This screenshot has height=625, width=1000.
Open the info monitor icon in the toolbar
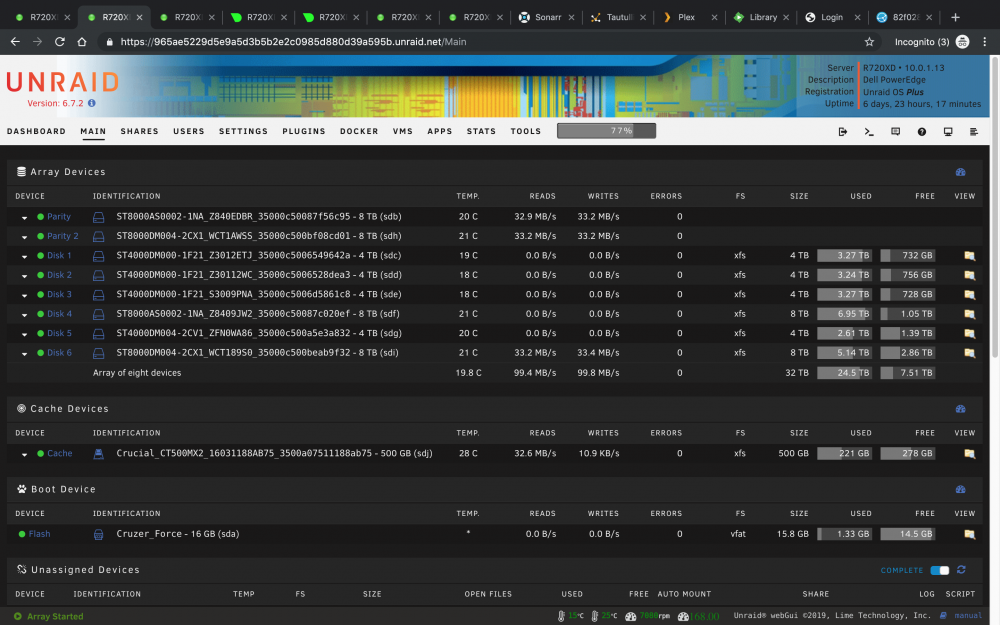coord(948,131)
